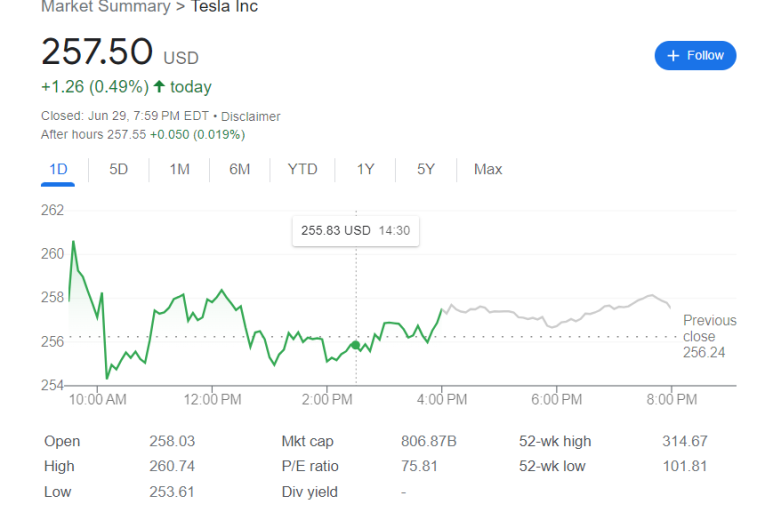Viewport: 773px width, 520px height.
Task: Open the Market Summary breadcrumb link
Action: point(105,6)
